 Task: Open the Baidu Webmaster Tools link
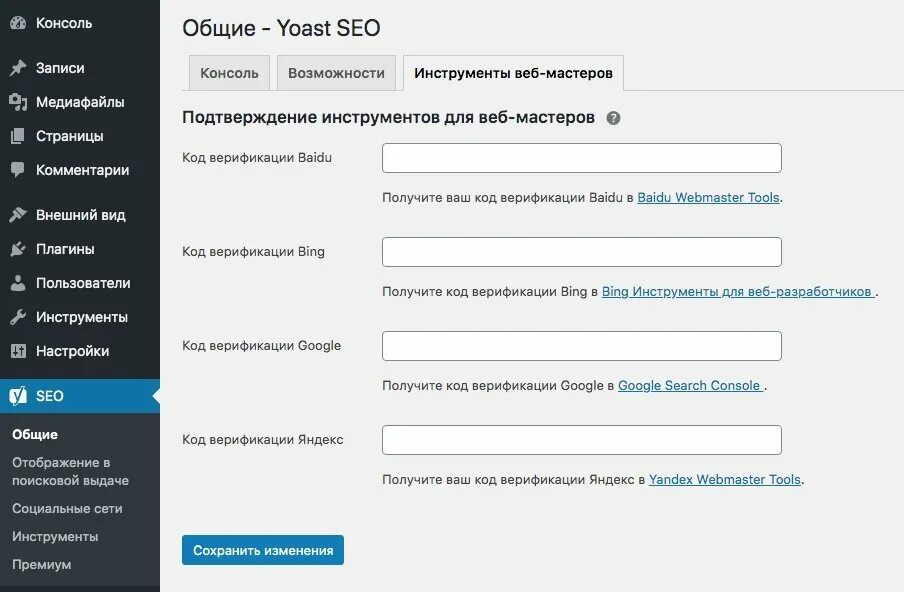tap(708, 198)
